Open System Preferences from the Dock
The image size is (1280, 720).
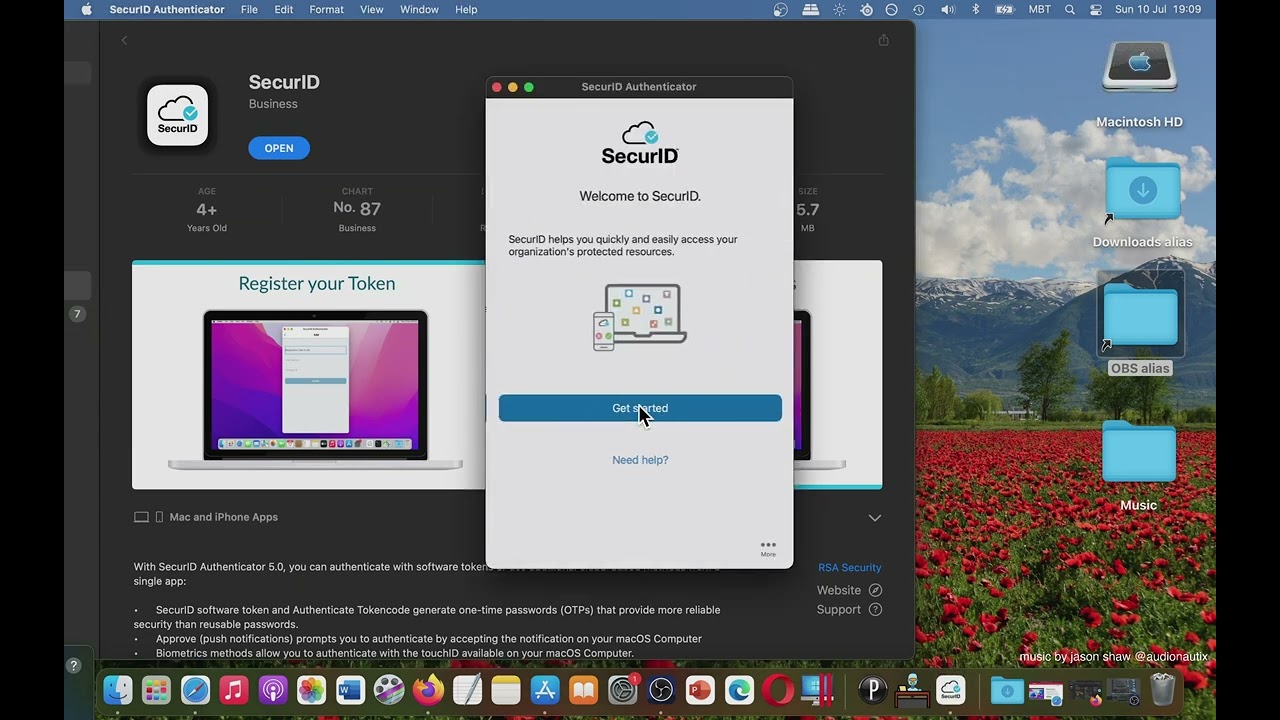pos(623,690)
